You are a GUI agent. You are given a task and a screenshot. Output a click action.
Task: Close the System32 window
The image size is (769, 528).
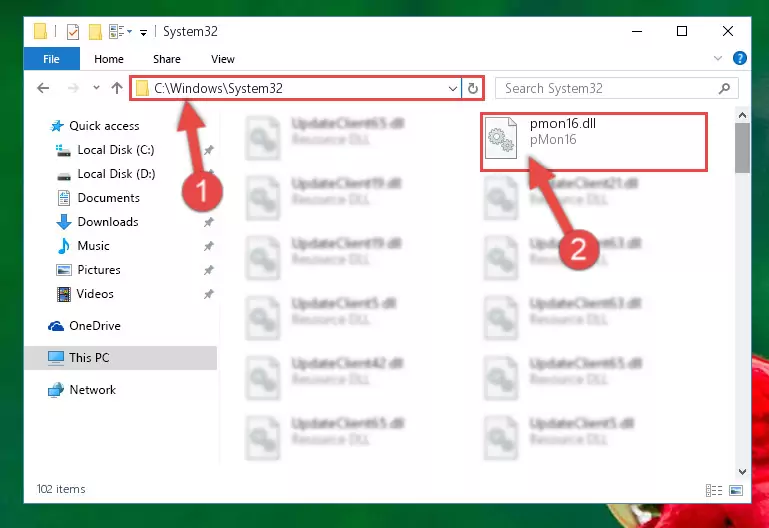coord(728,31)
